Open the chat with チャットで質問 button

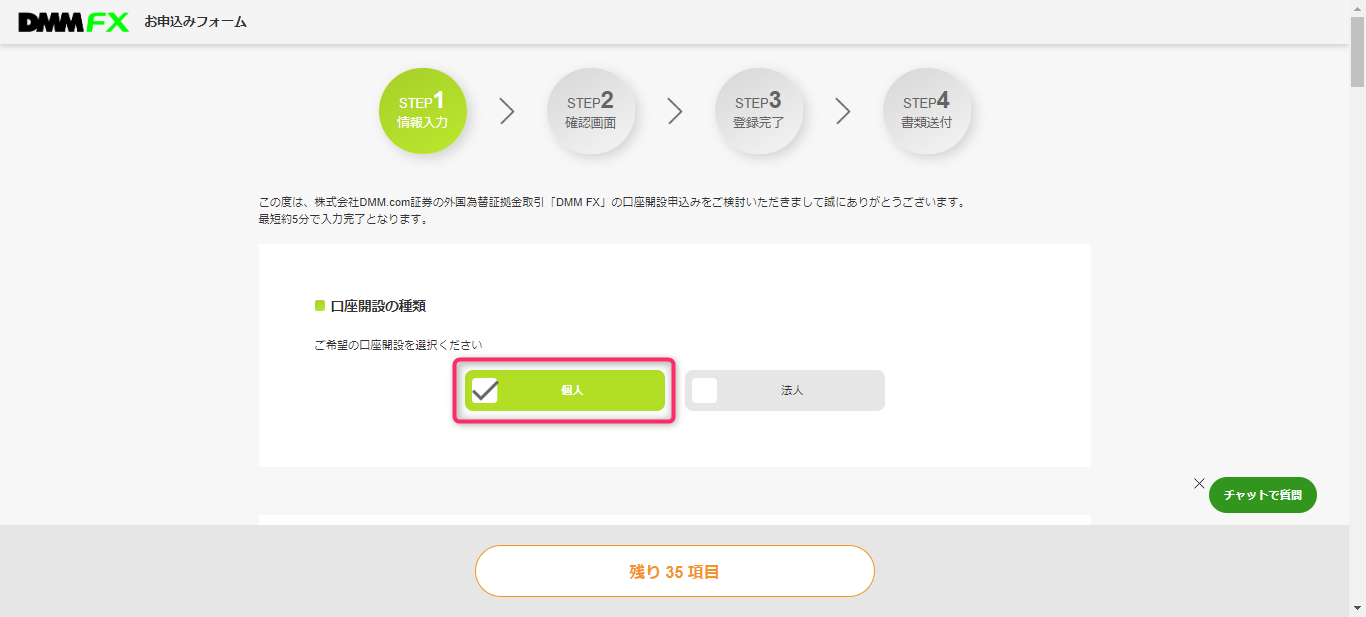(x=1262, y=494)
